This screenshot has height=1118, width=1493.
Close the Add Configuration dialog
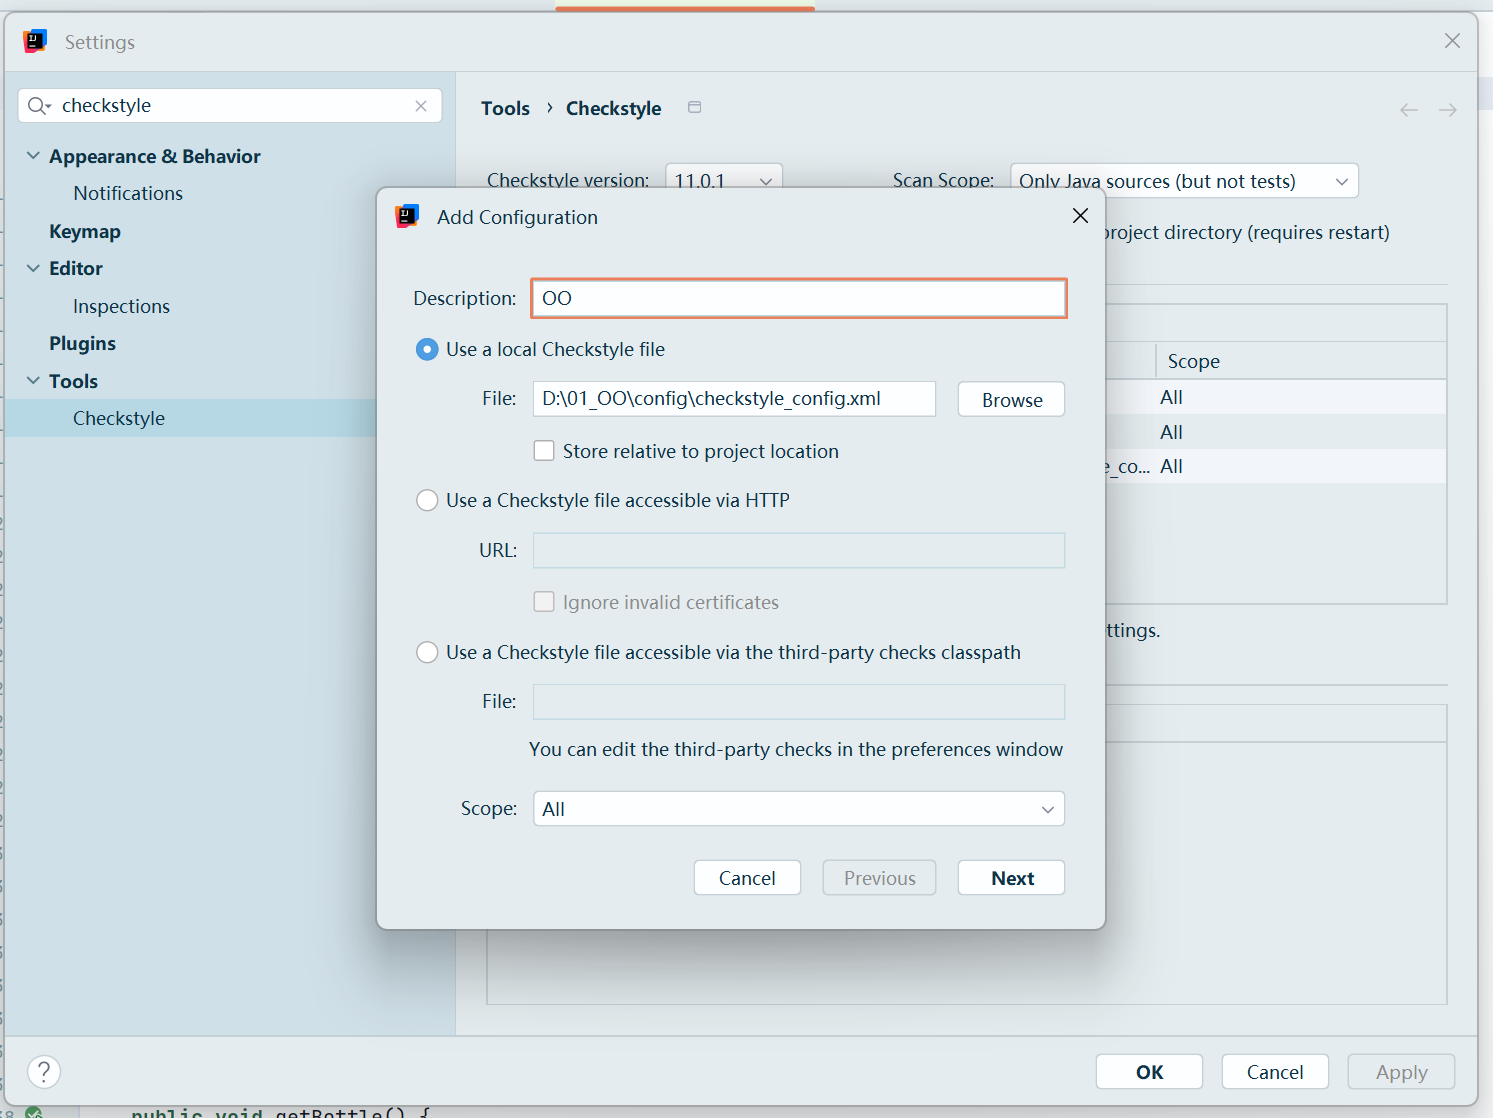1080,216
